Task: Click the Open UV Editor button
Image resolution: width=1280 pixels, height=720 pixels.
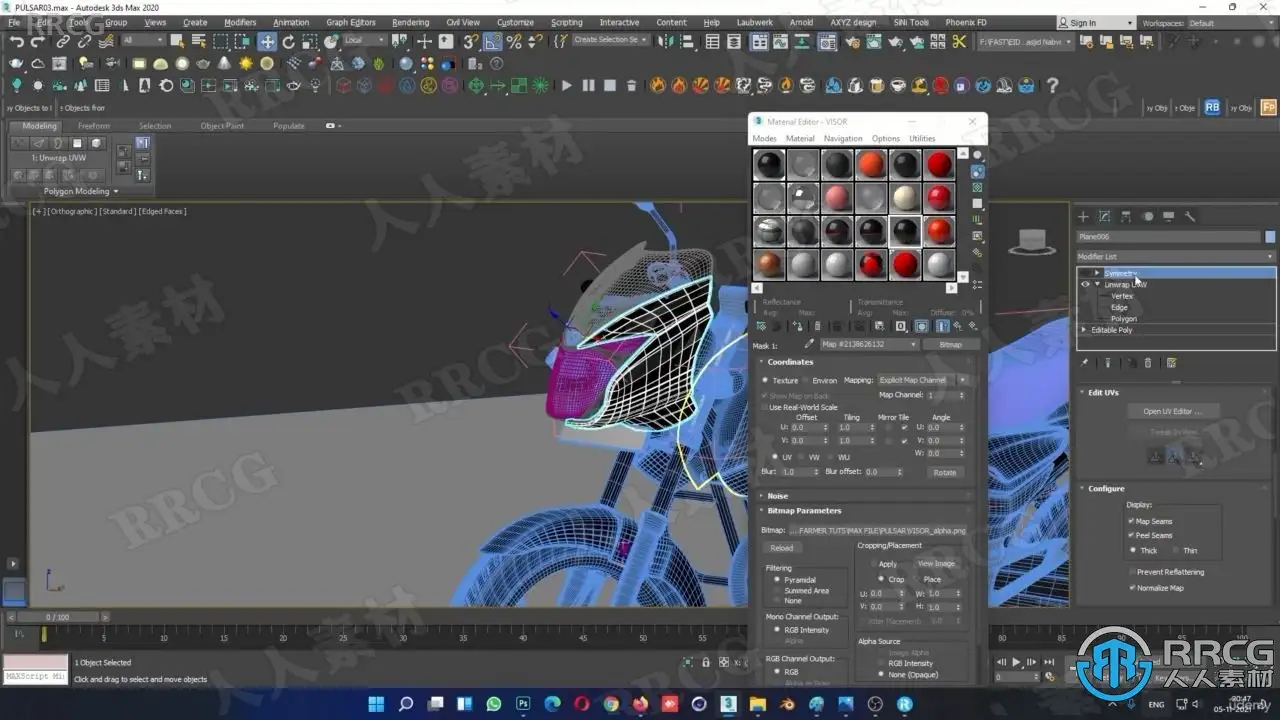Action: point(1174,411)
